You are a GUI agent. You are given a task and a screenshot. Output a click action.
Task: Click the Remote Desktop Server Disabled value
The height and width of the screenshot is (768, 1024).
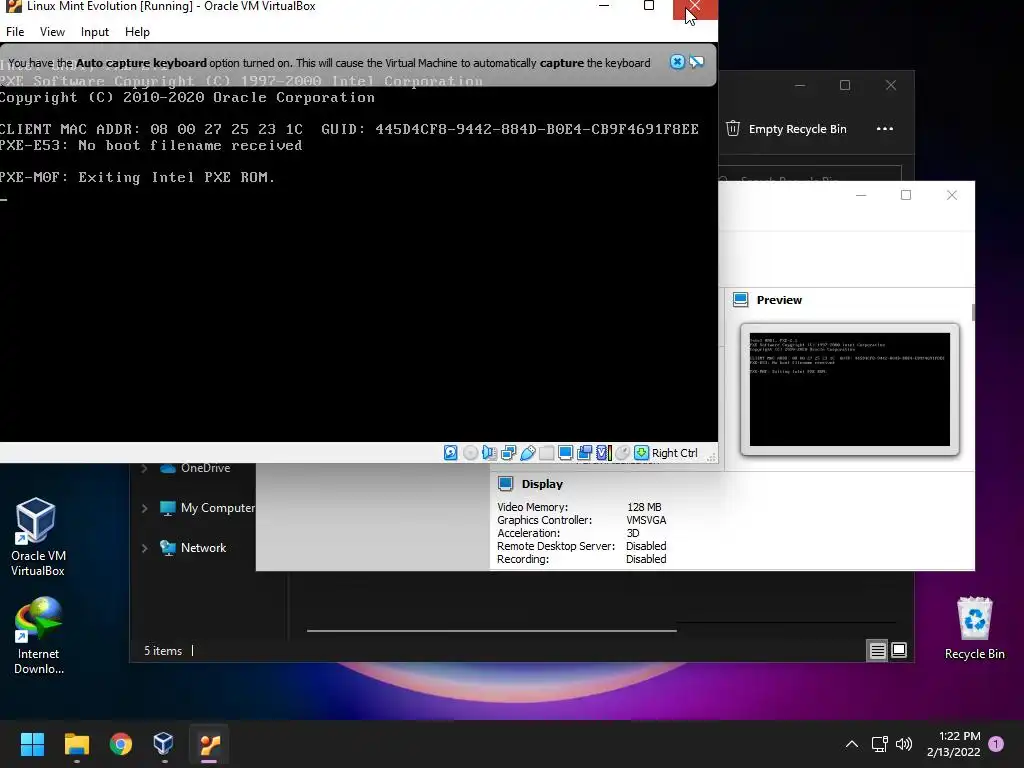(x=646, y=546)
